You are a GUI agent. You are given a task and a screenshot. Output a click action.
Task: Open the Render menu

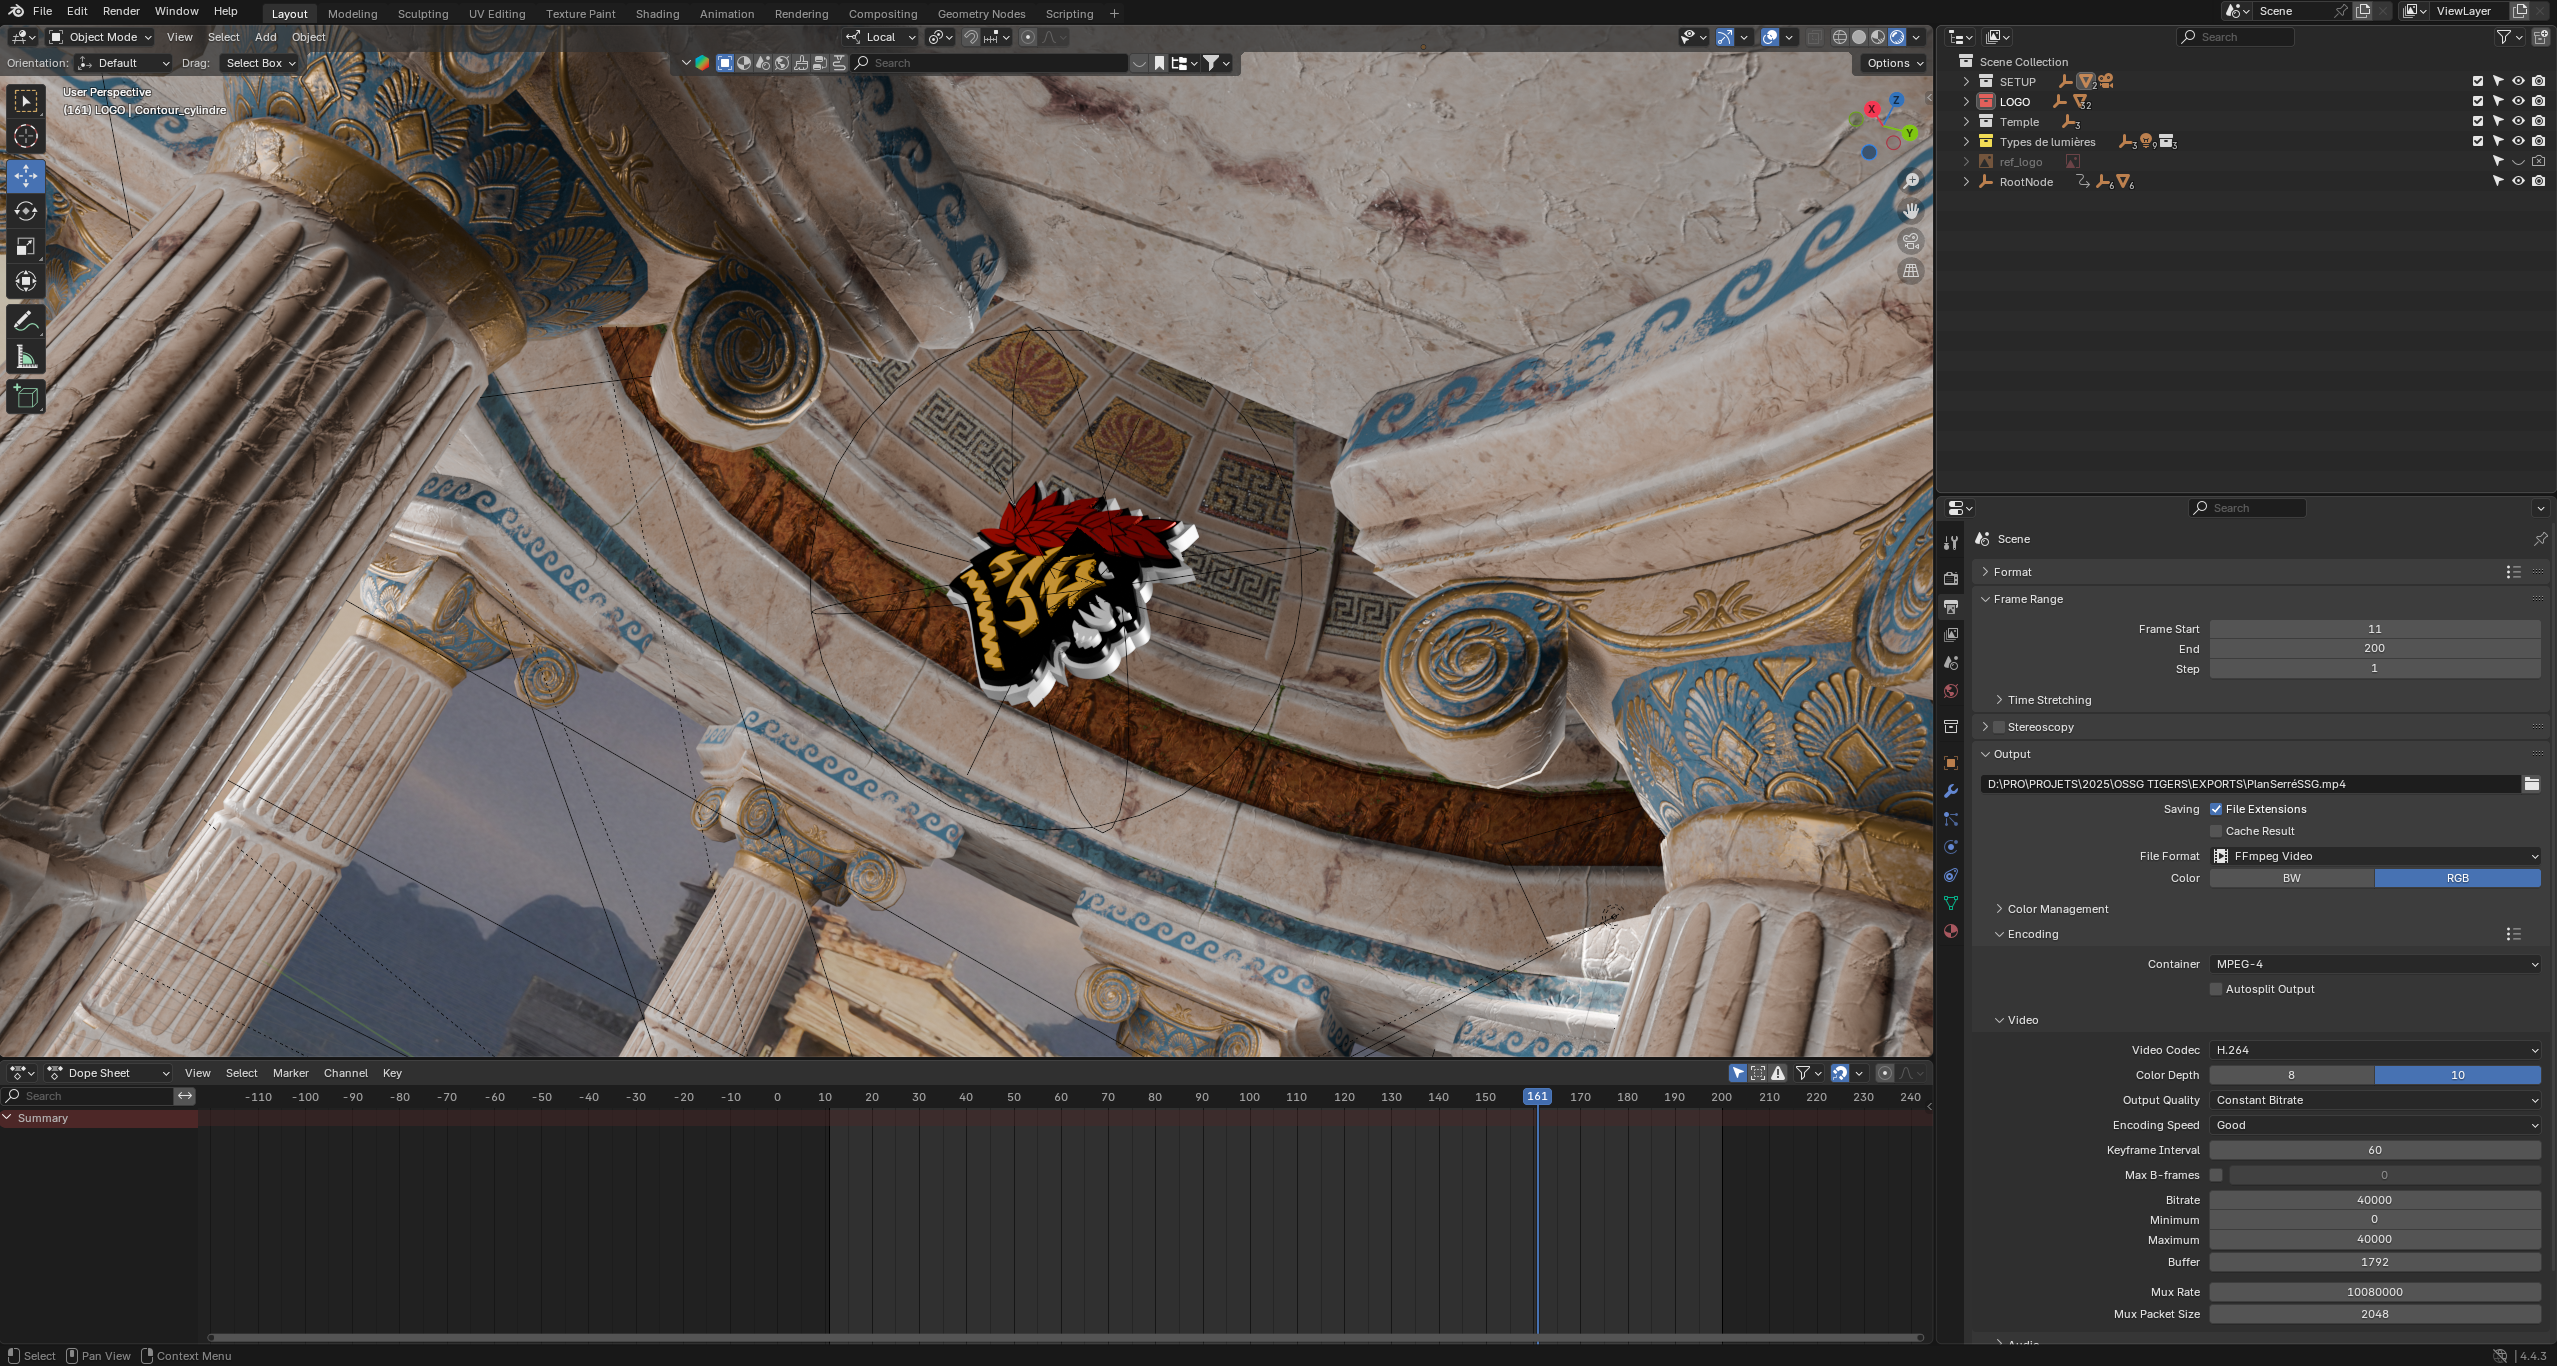coord(121,11)
